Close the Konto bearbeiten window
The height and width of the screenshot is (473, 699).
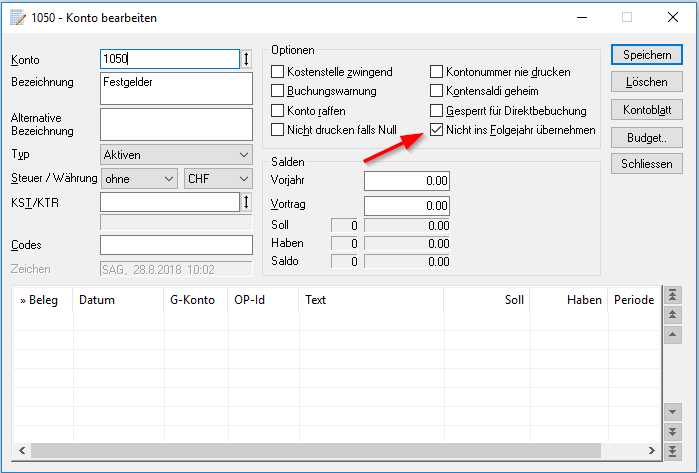point(673,17)
